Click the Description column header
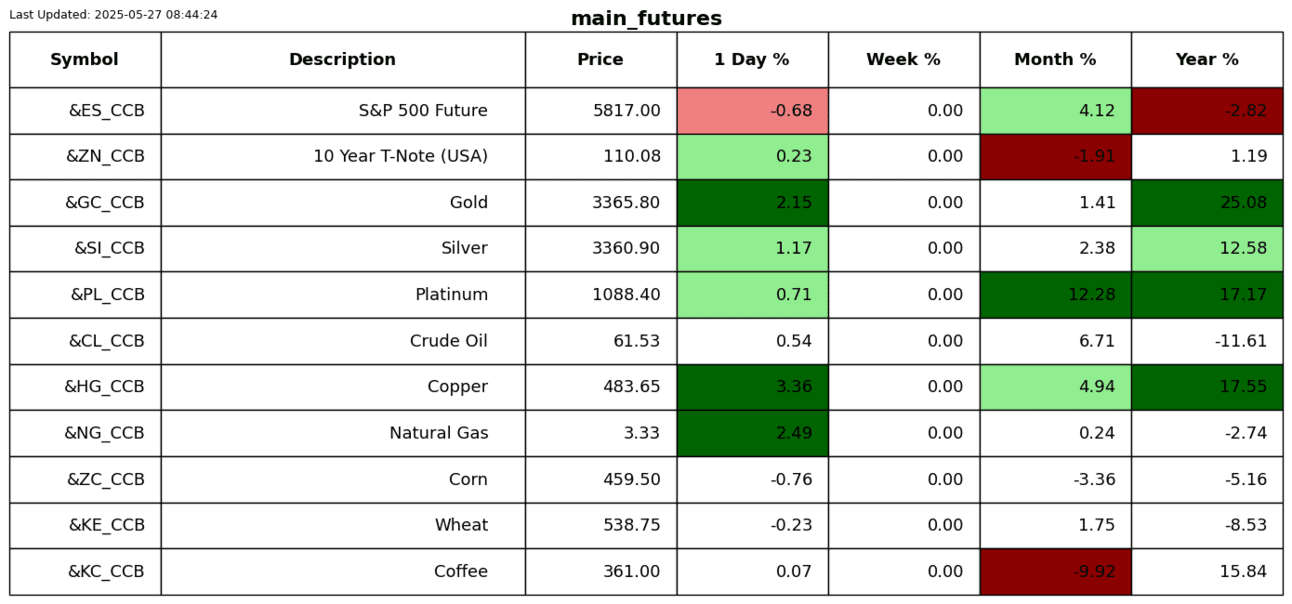Image resolution: width=1292 pixels, height=604 pixels. click(342, 60)
